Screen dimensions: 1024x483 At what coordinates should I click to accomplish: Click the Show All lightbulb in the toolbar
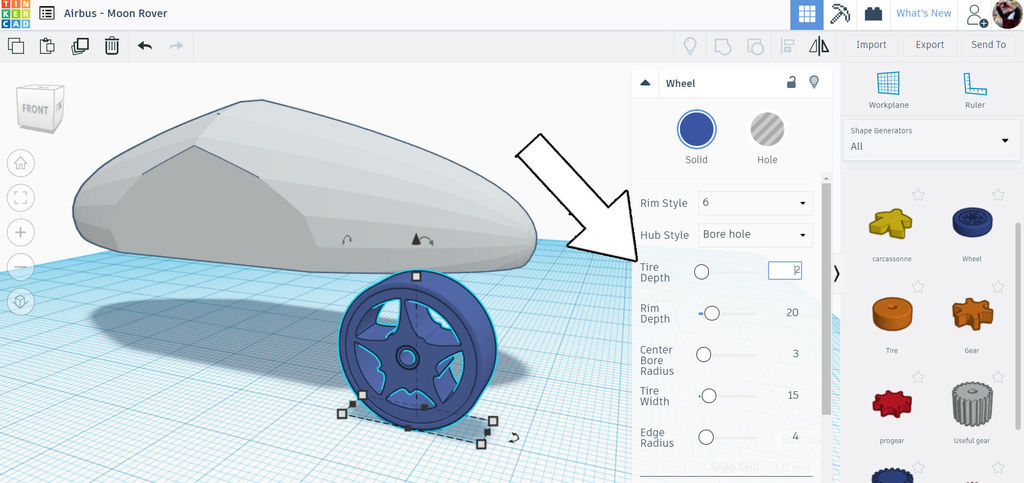(x=690, y=46)
